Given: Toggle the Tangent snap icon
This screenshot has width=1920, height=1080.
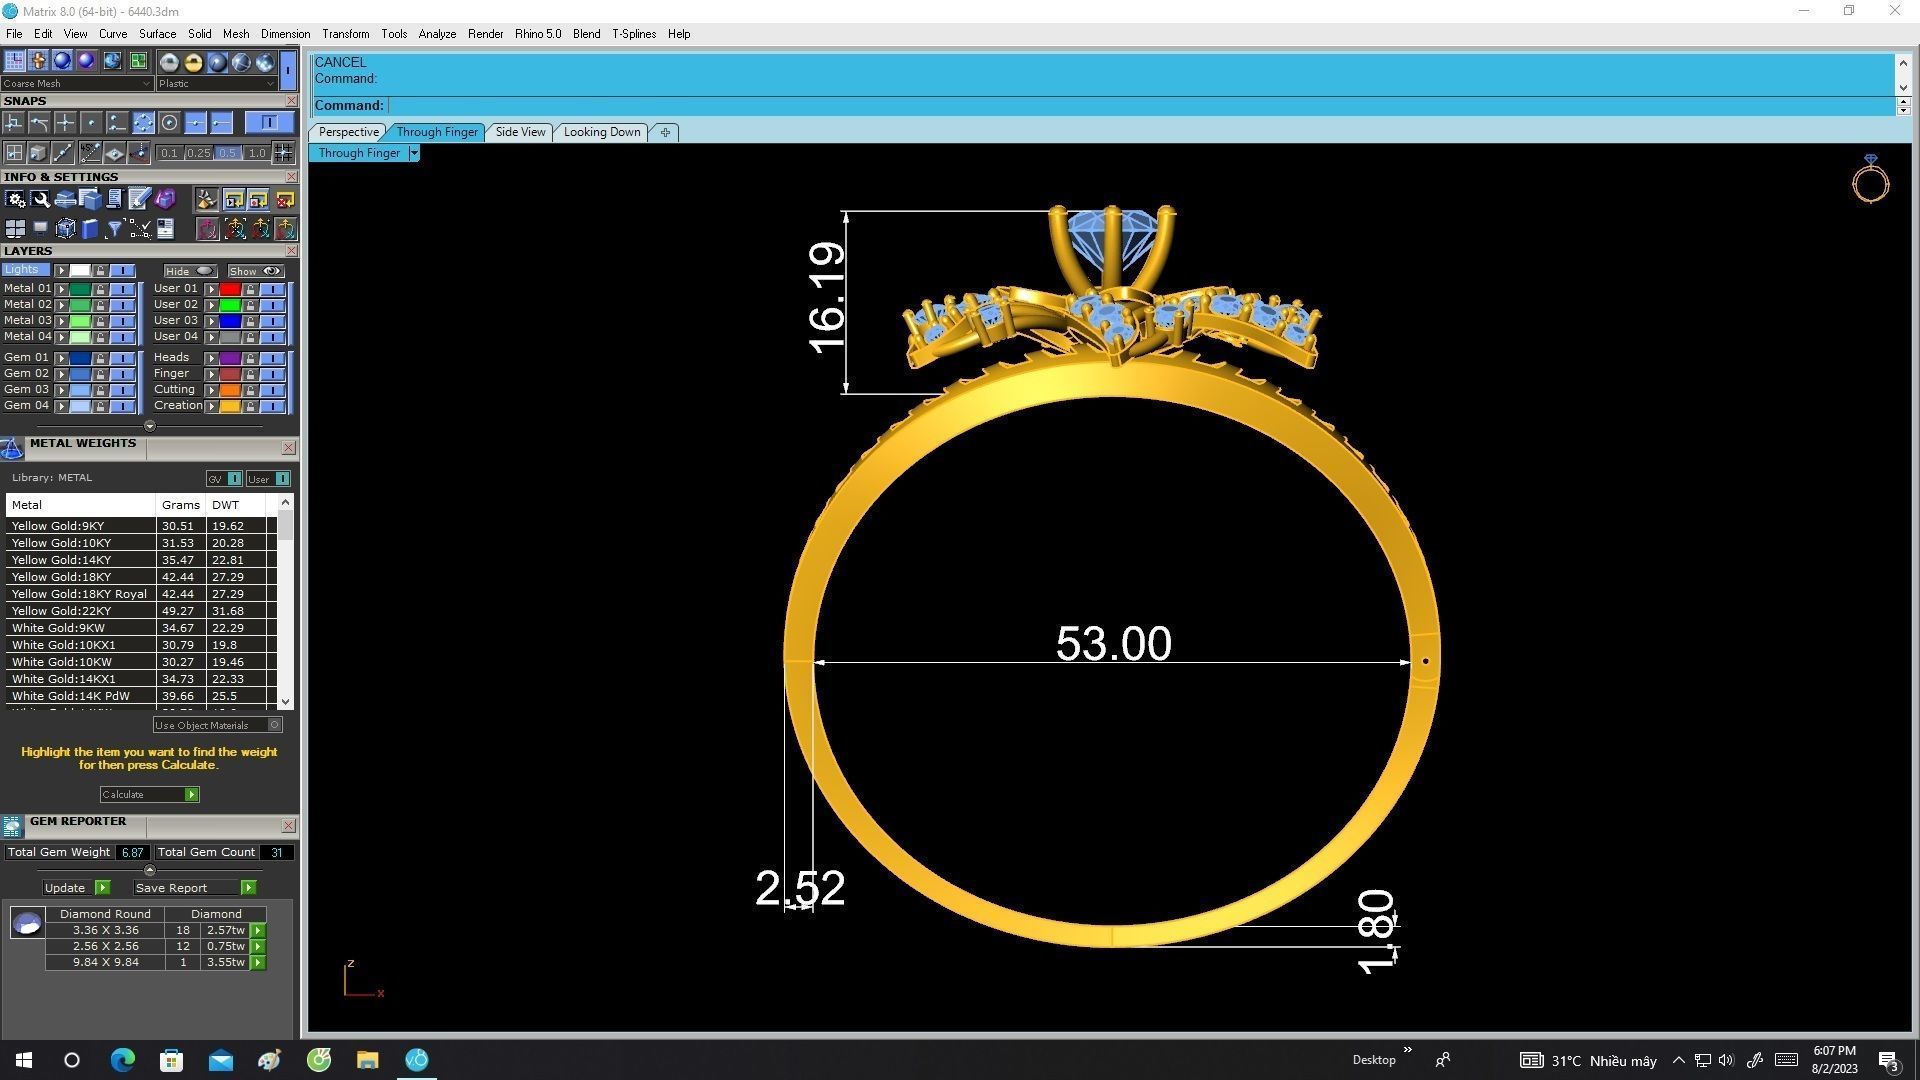Looking at the screenshot, I should click(x=39, y=122).
